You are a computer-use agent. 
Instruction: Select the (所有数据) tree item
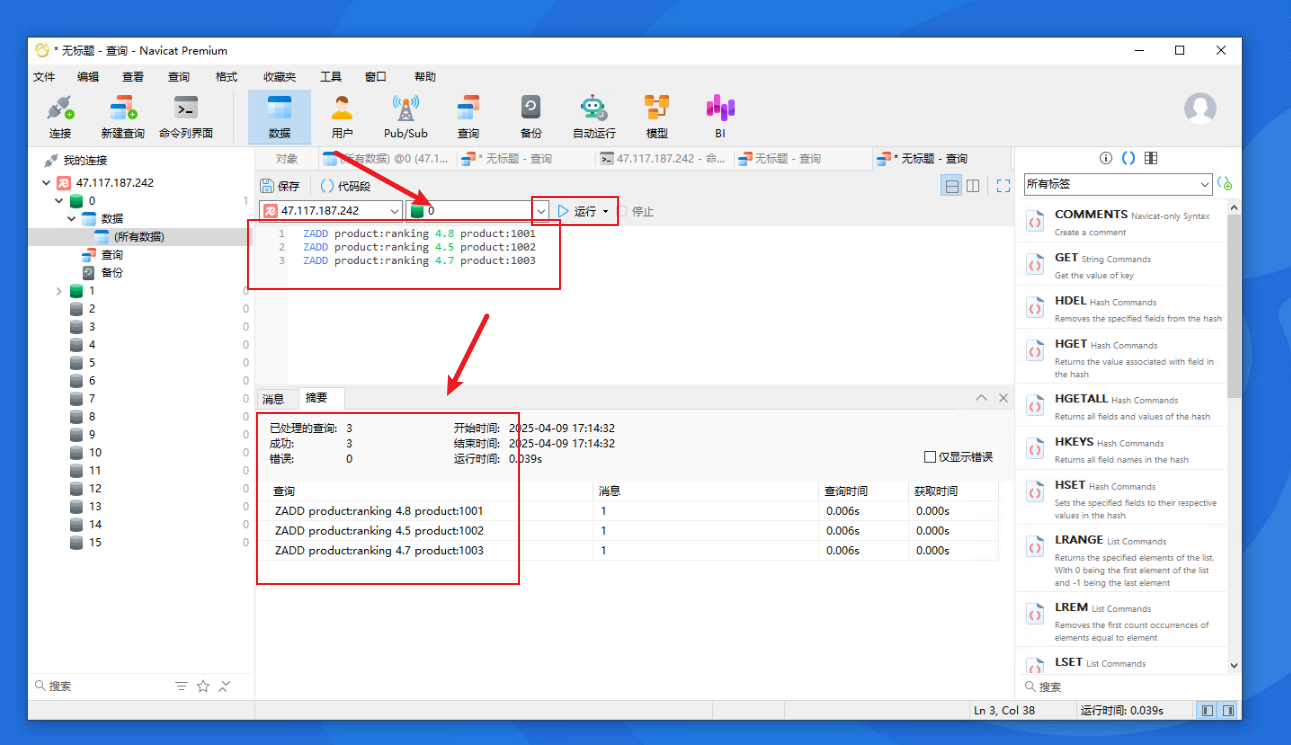click(x=139, y=237)
